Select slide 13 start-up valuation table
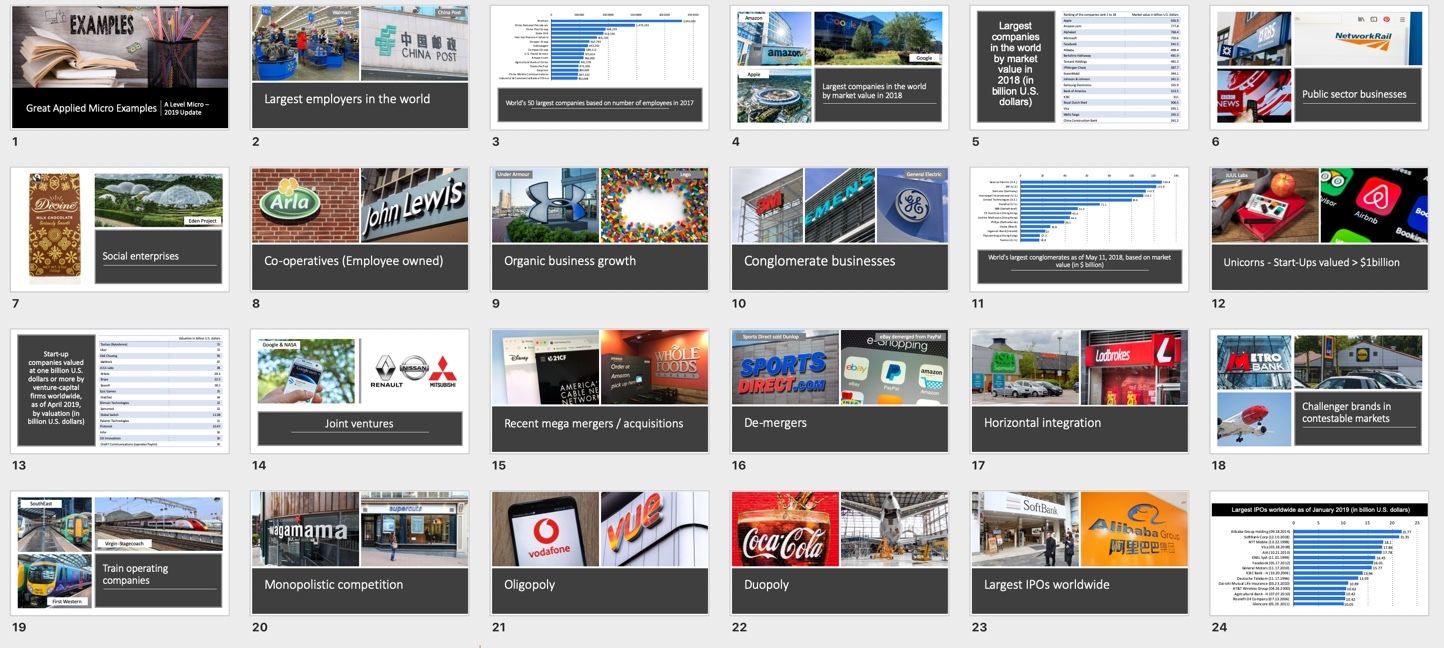 click(120, 391)
